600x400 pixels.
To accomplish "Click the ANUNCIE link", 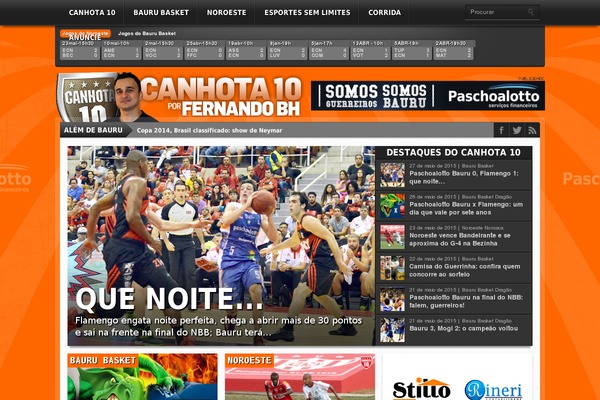I will click(x=85, y=38).
